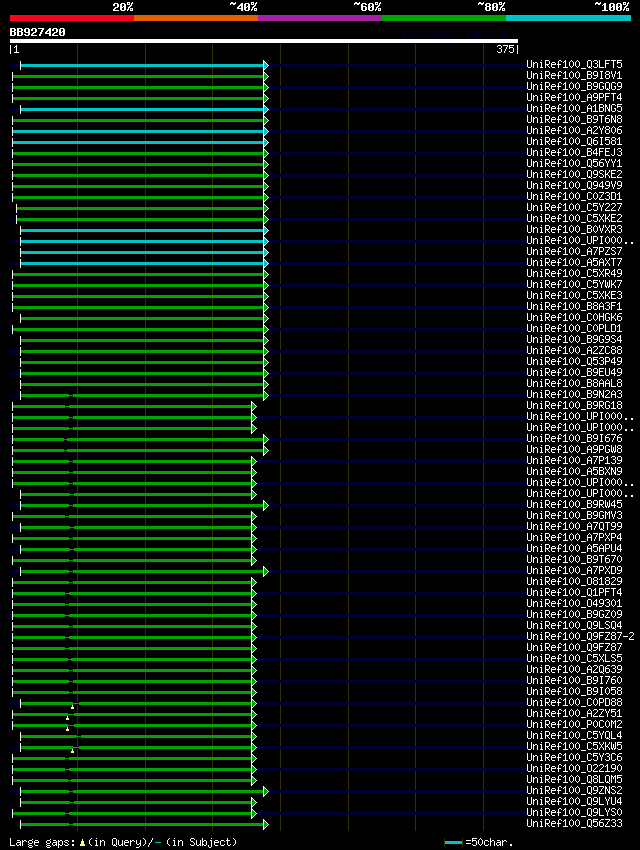Screen dimensions: 640x850
Task: Click the UniRef100_B9G9S4 label
Action: point(574,339)
